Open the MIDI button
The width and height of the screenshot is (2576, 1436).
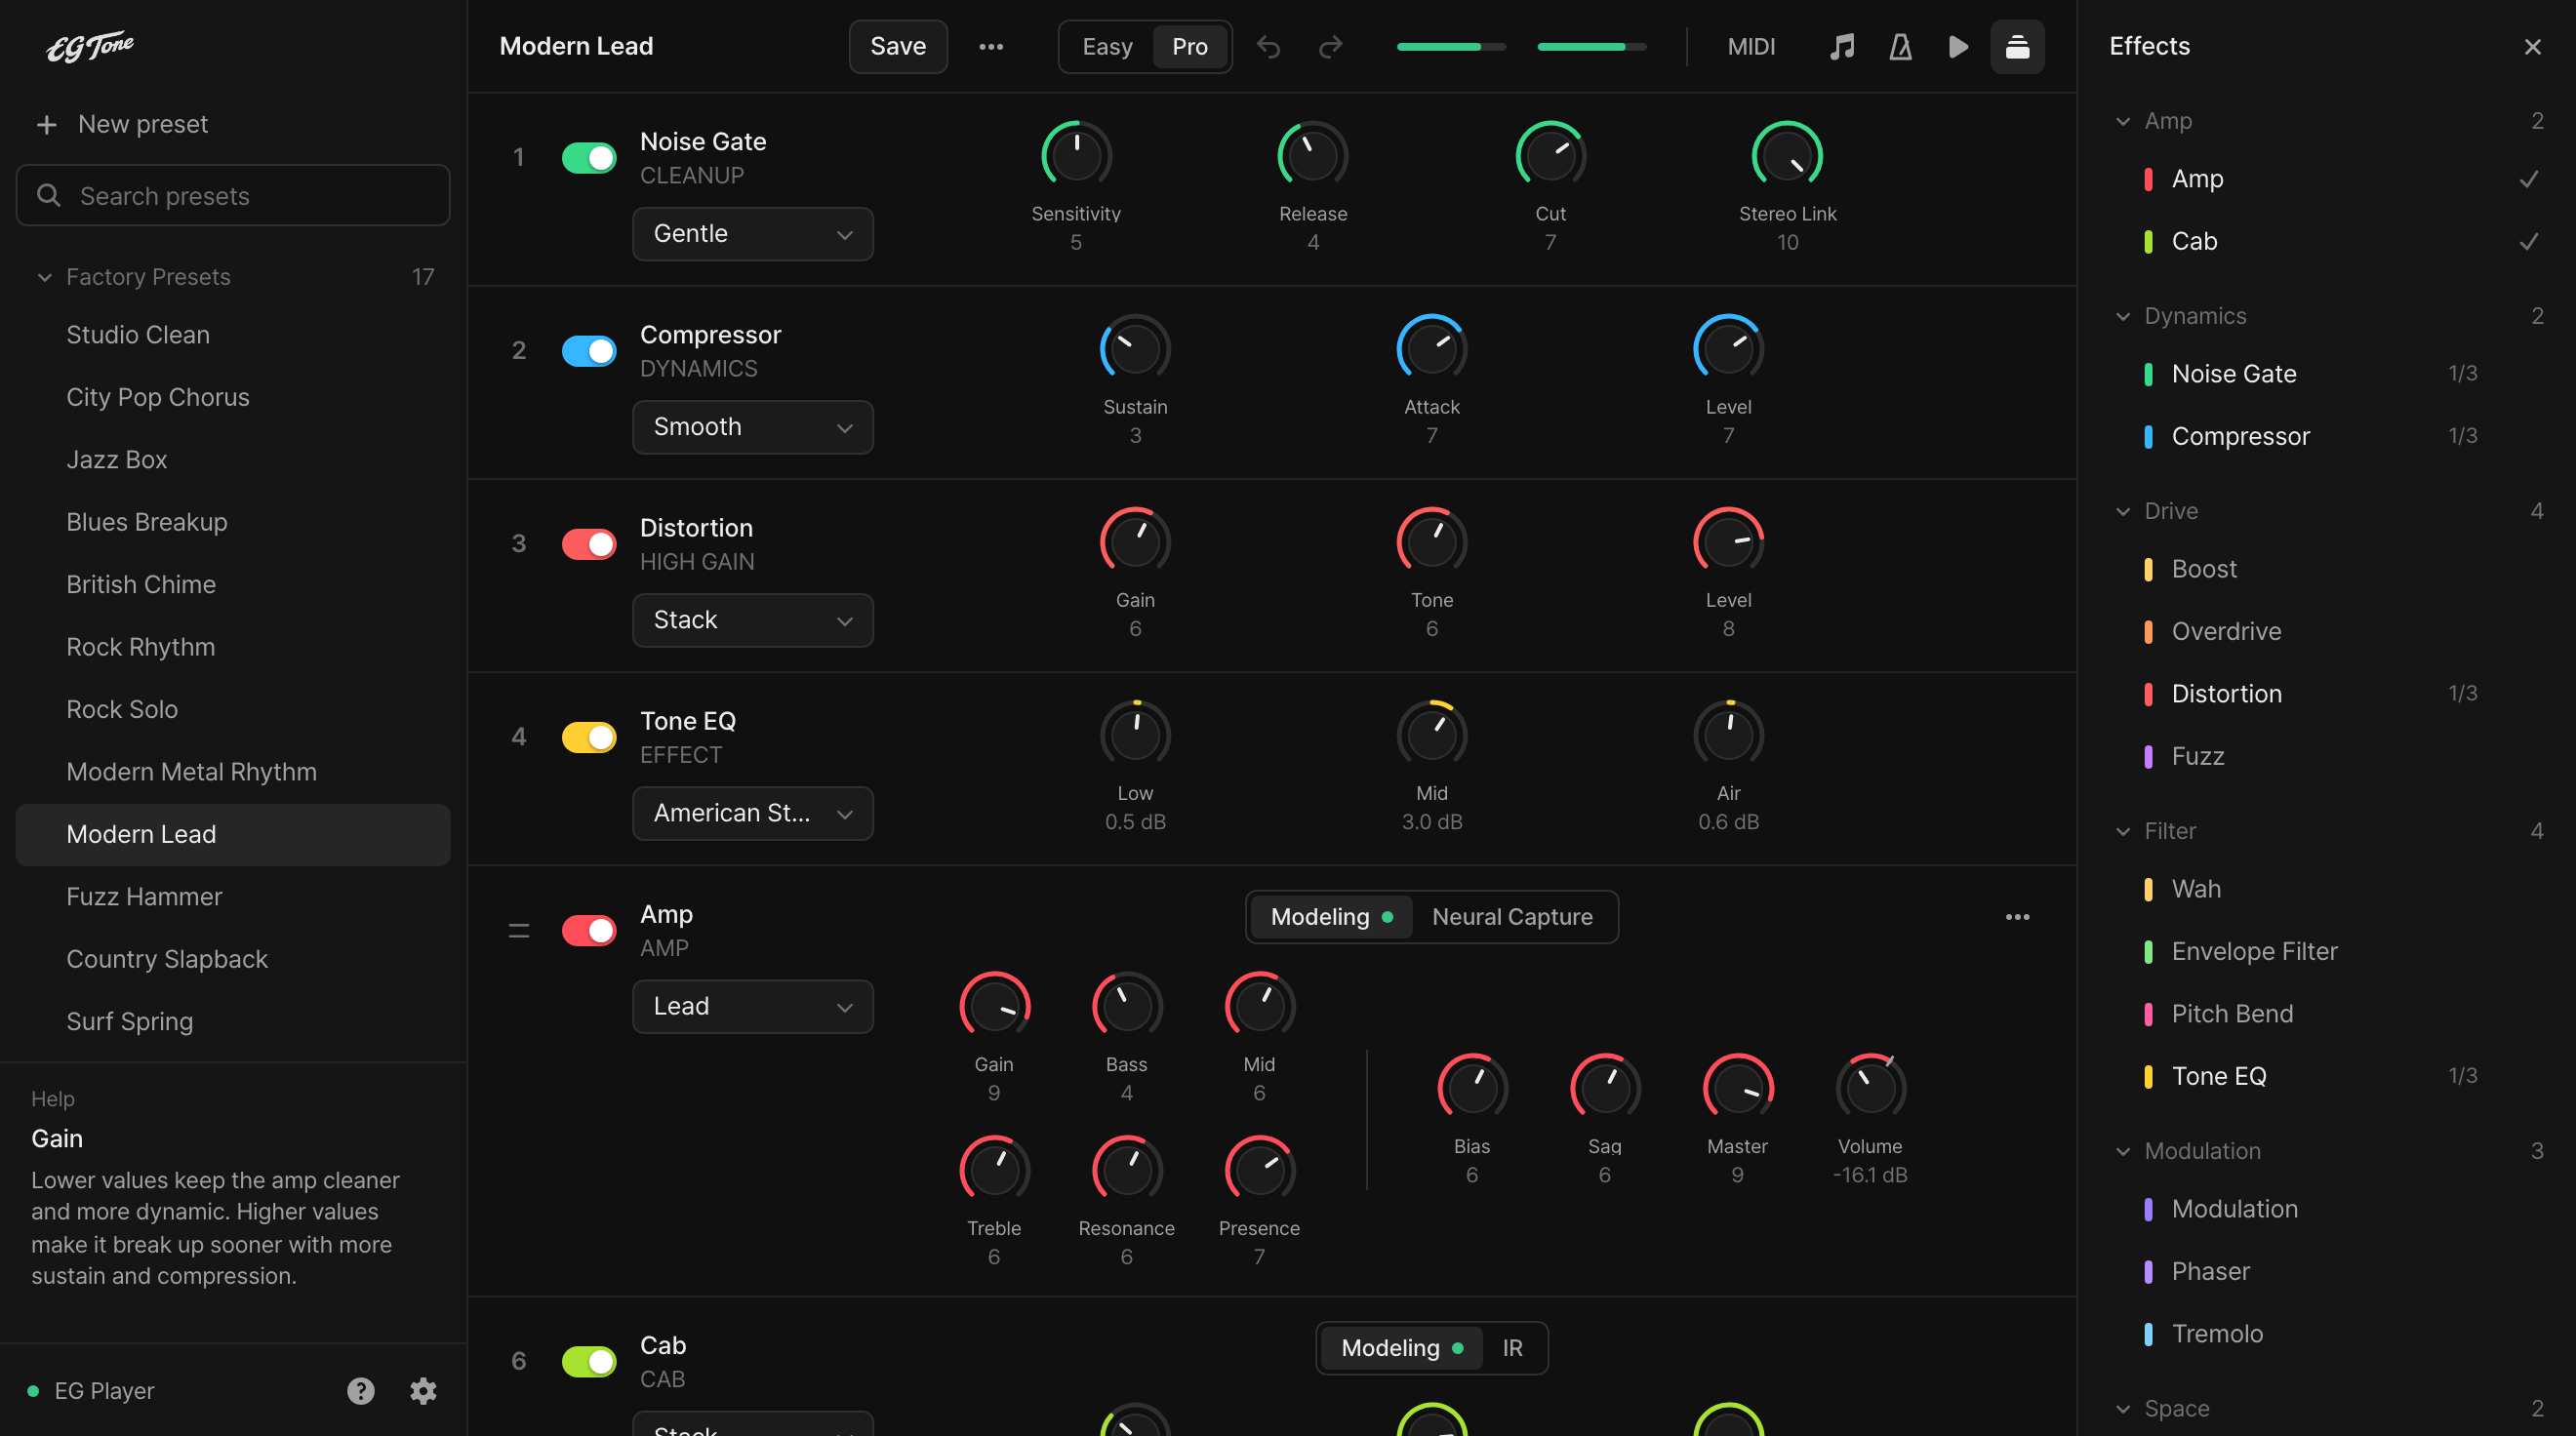pos(1751,47)
